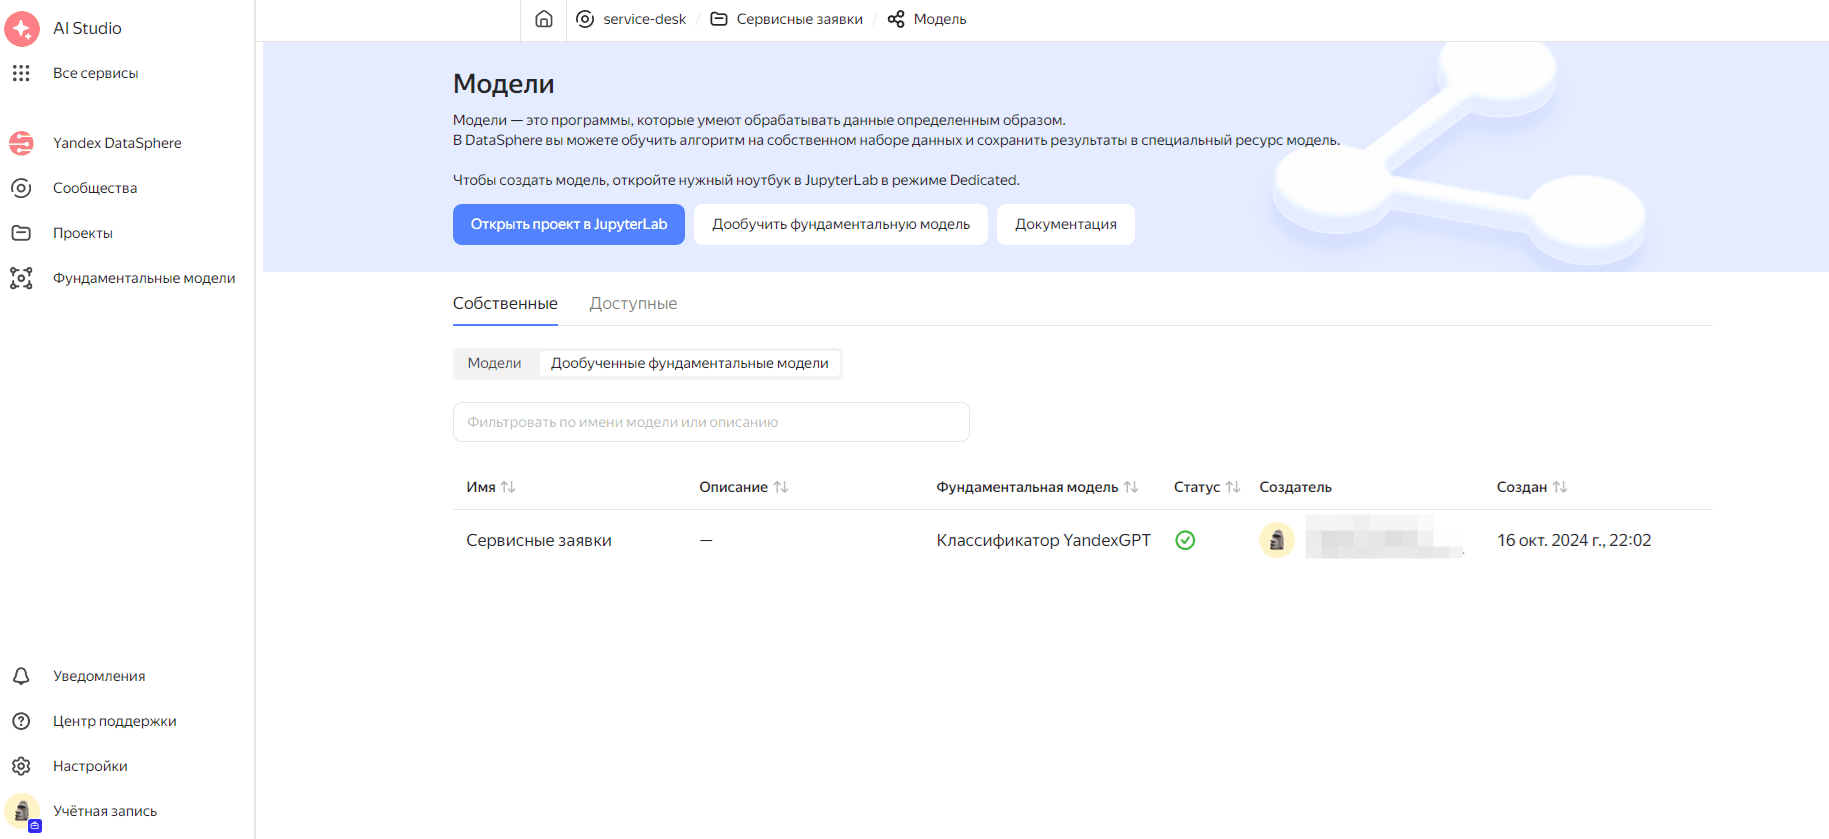
Task: Click Дообучить фундаментальную модель button
Action: click(x=841, y=224)
